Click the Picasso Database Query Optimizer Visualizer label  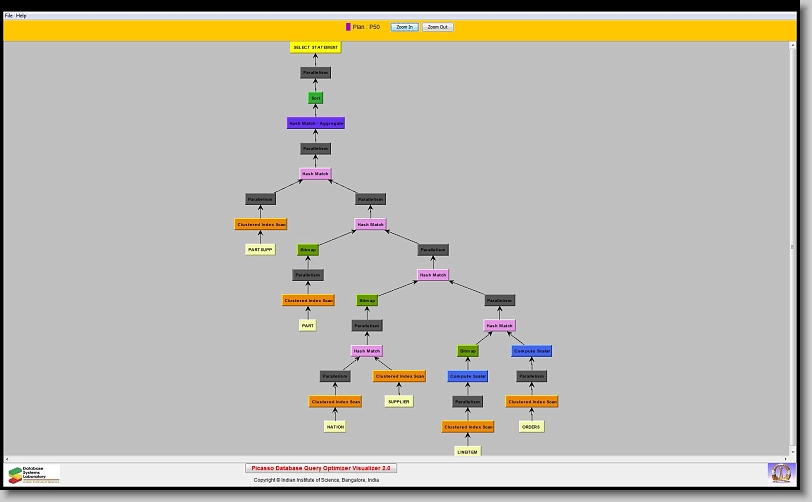click(321, 467)
